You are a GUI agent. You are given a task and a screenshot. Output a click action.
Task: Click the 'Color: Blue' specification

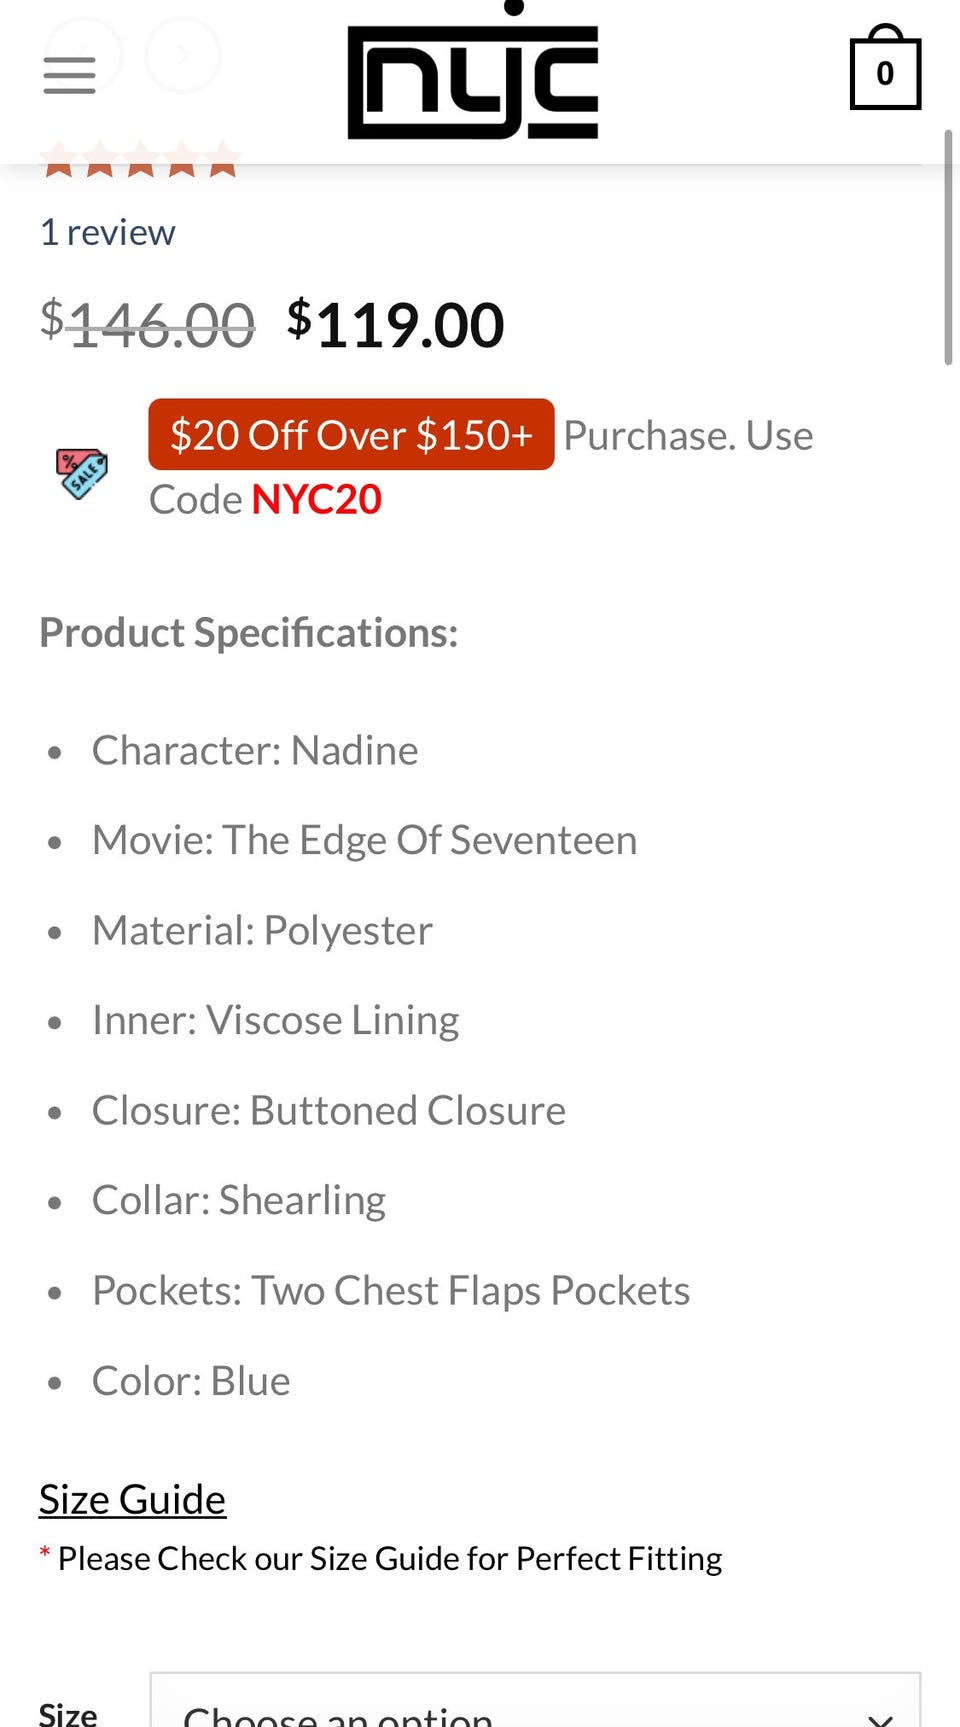pyautogui.click(x=191, y=1381)
